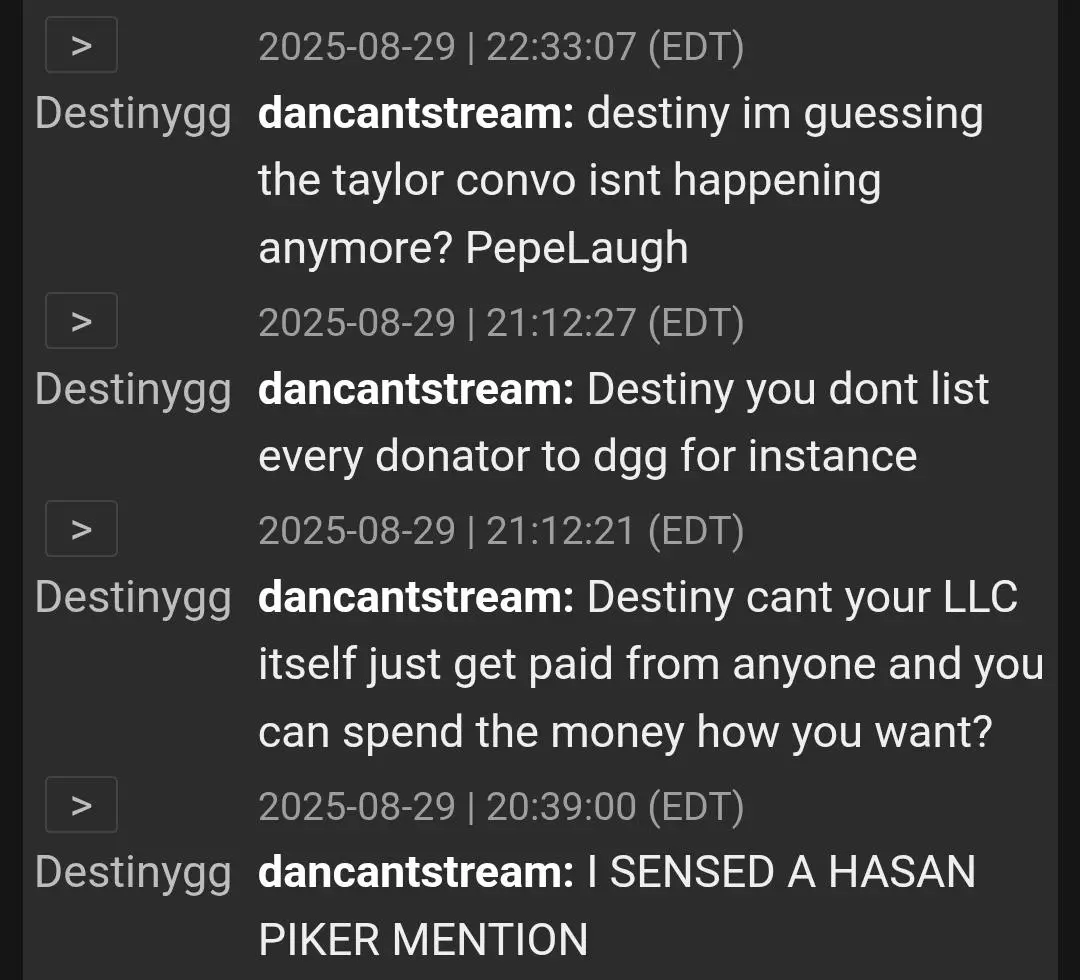Image resolution: width=1080 pixels, height=980 pixels.
Task: Click message text 'every donator to dgg for instance'
Action: [588, 457]
